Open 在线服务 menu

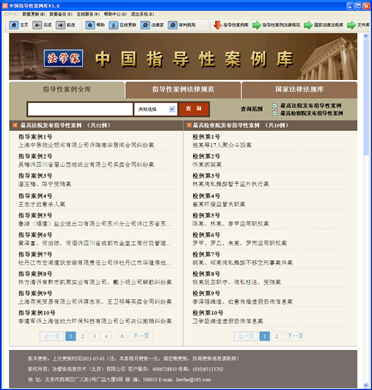(88, 14)
